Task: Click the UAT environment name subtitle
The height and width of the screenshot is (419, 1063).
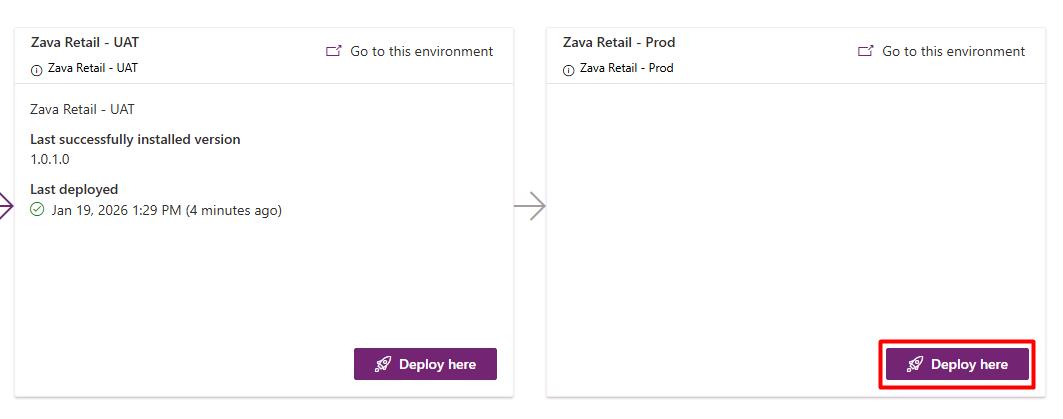Action: point(93,68)
